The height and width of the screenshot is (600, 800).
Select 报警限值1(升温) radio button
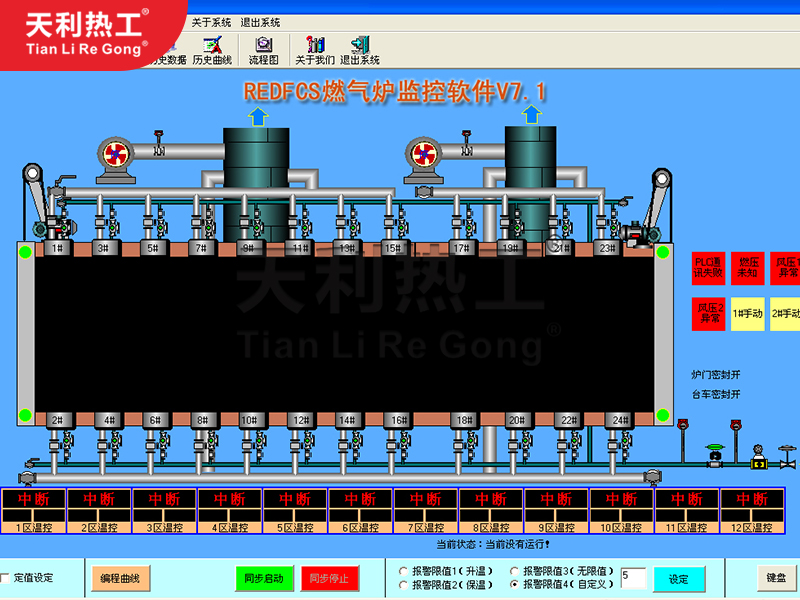403,571
